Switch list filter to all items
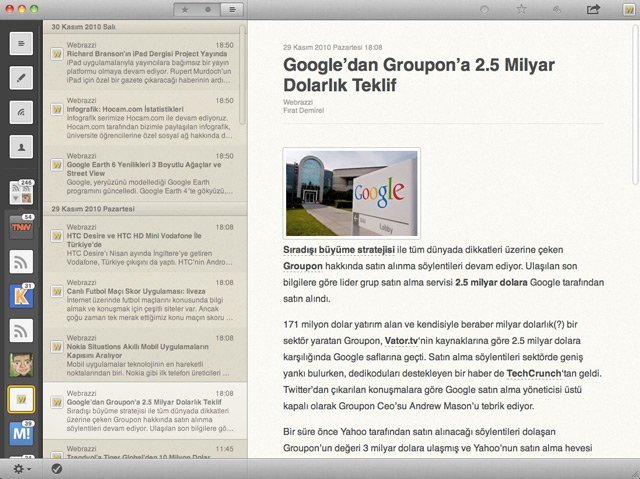This screenshot has width=640, height=479. (x=231, y=9)
